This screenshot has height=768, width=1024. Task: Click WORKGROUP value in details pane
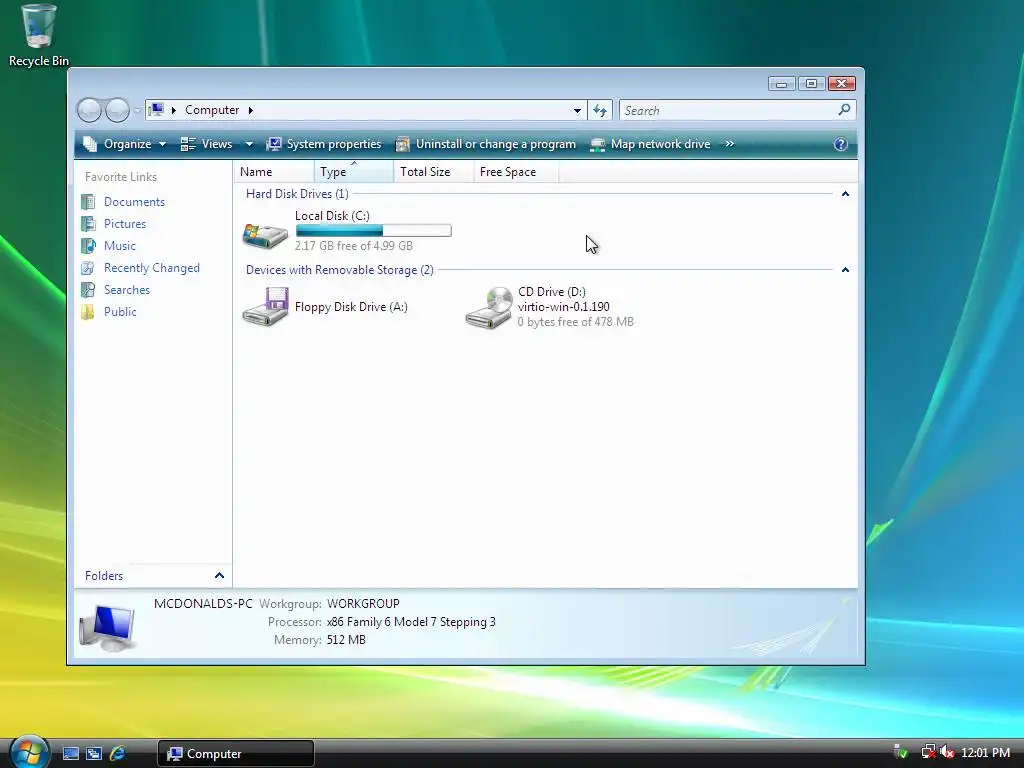pos(363,604)
